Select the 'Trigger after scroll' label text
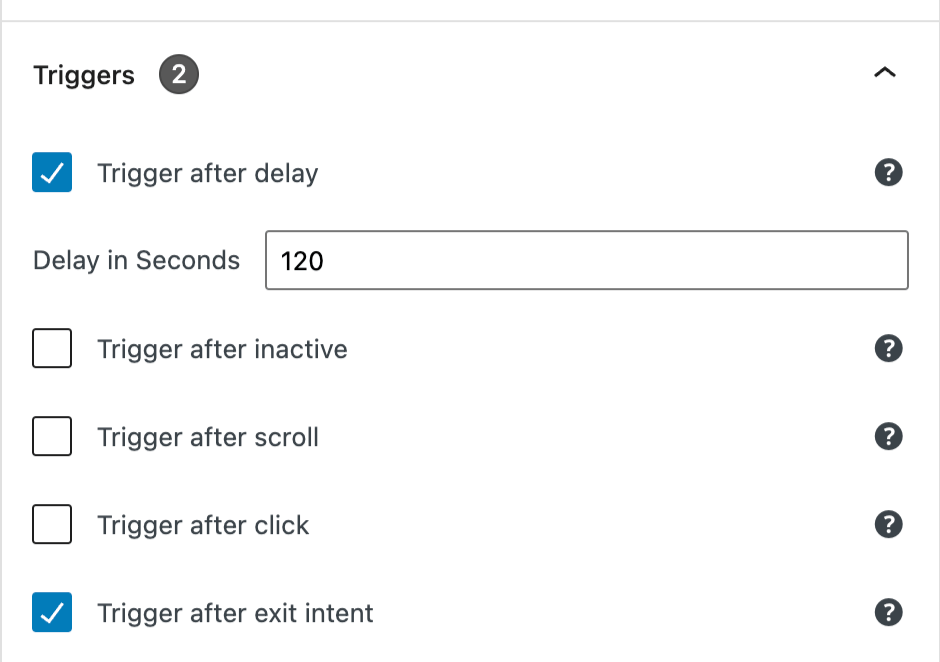The width and height of the screenshot is (940, 662). pos(208,438)
